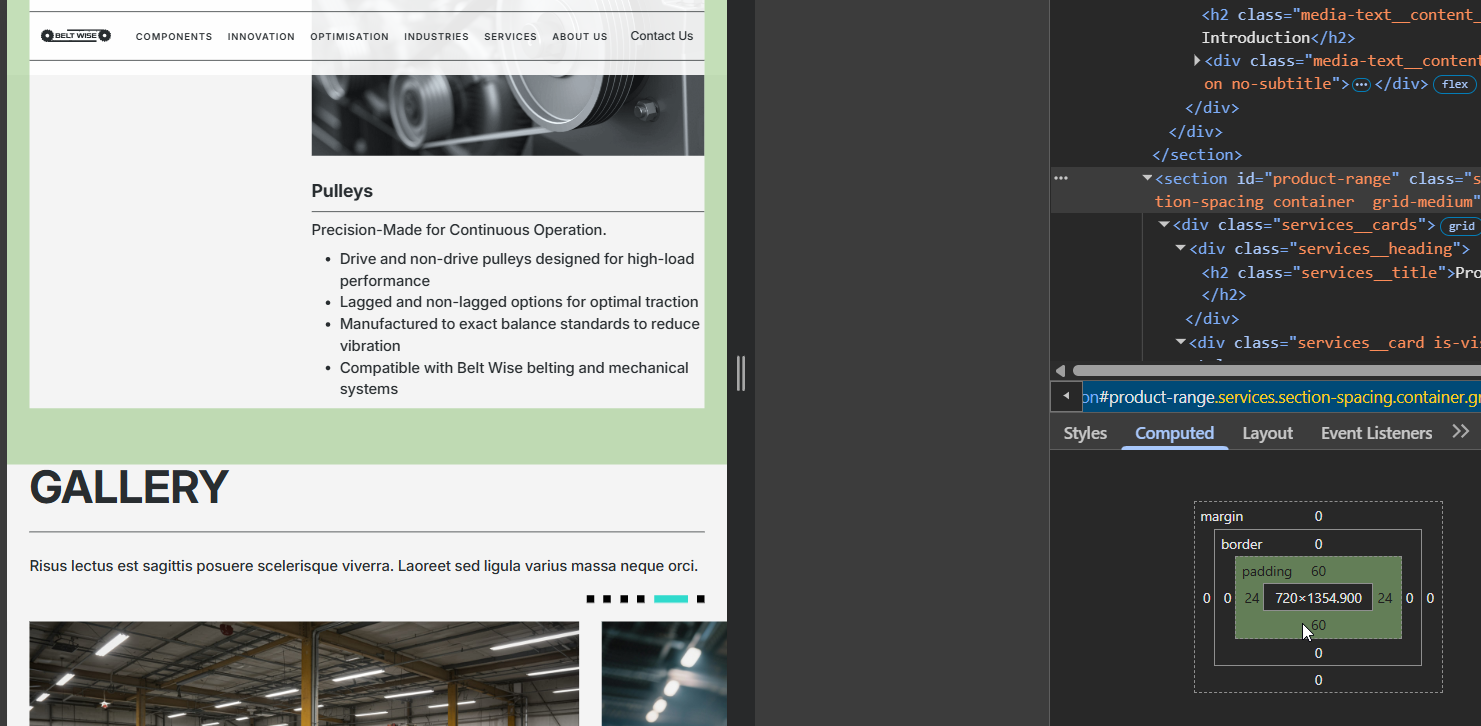This screenshot has width=1481, height=726.
Task: Show more DevTools sidebar tabs chevron
Action: (x=1461, y=432)
